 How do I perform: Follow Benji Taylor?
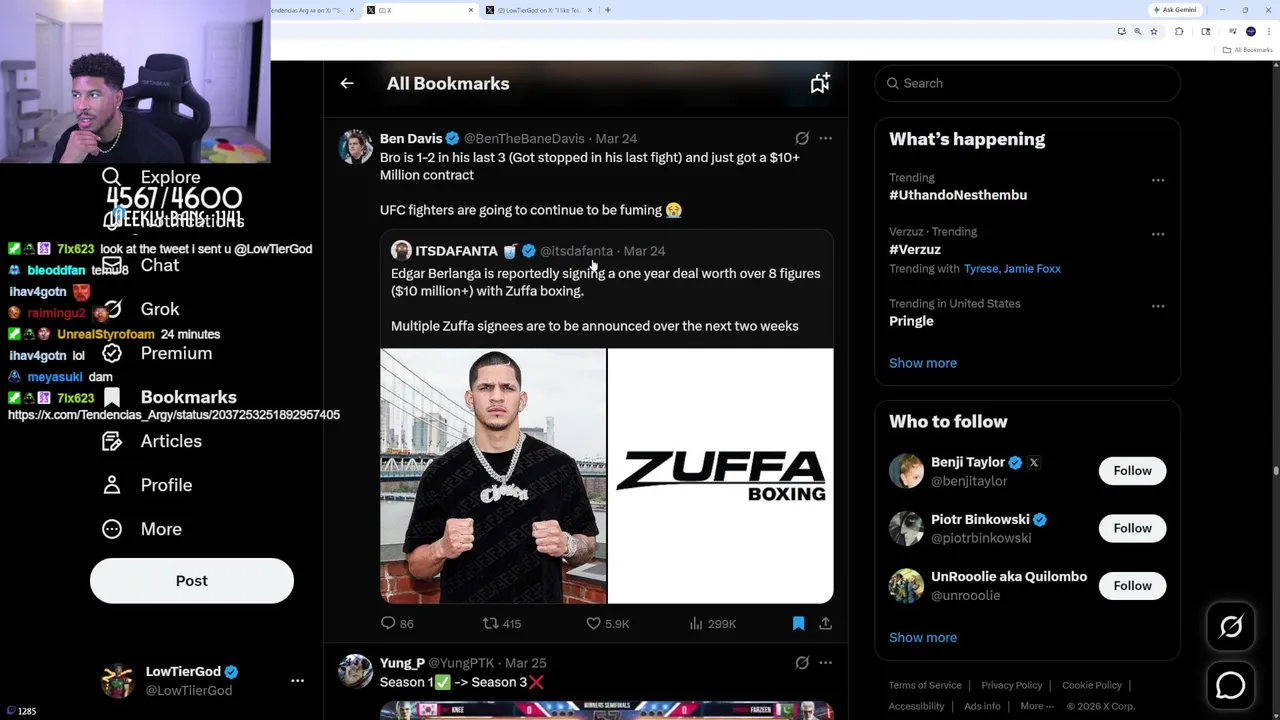pyautogui.click(x=1132, y=471)
